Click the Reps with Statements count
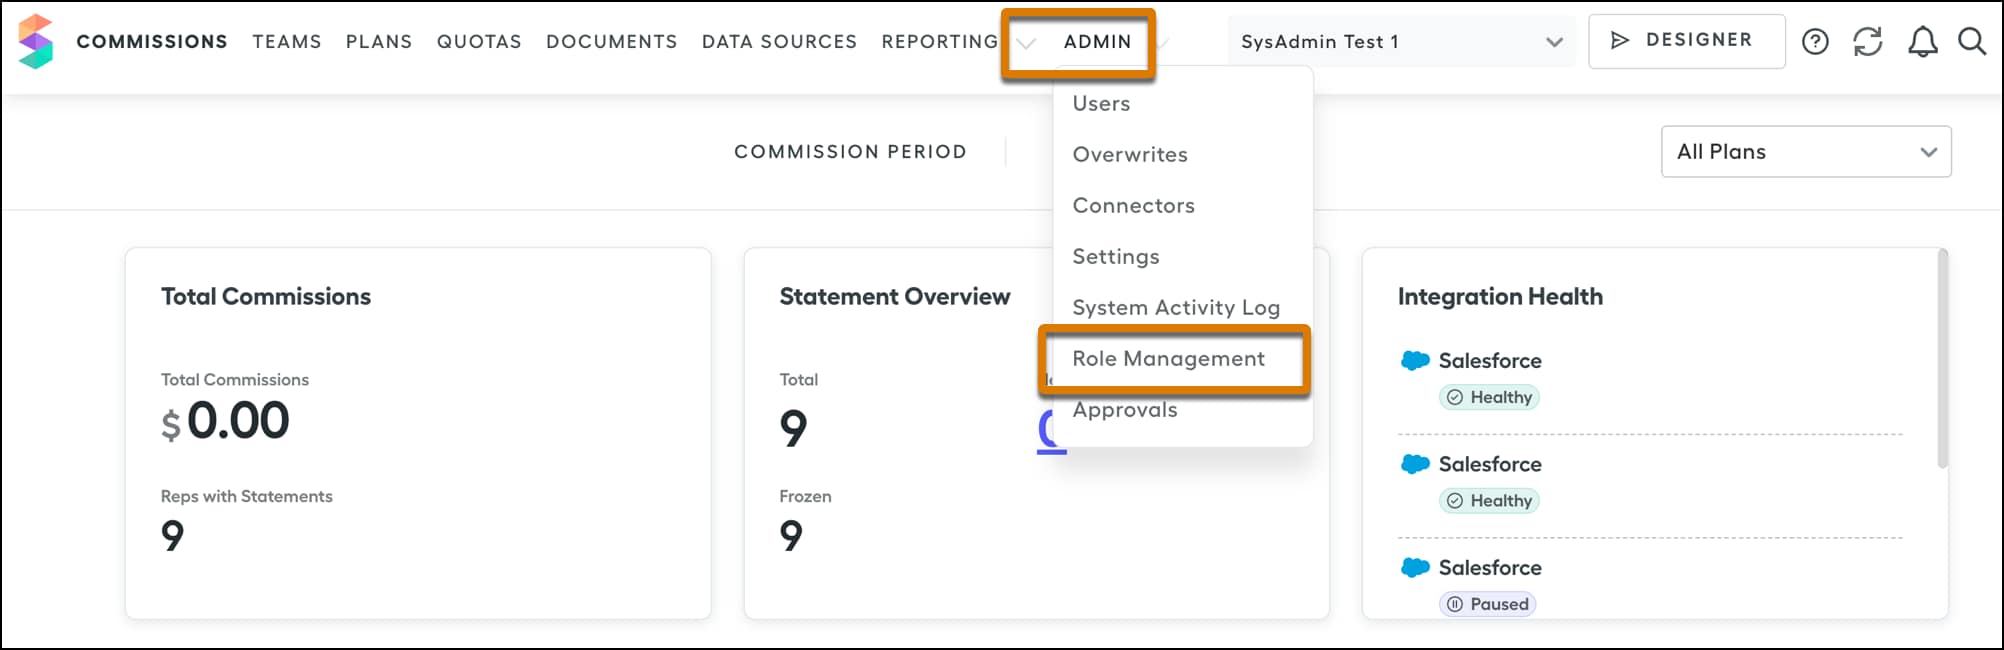The height and width of the screenshot is (650, 2004). point(173,536)
